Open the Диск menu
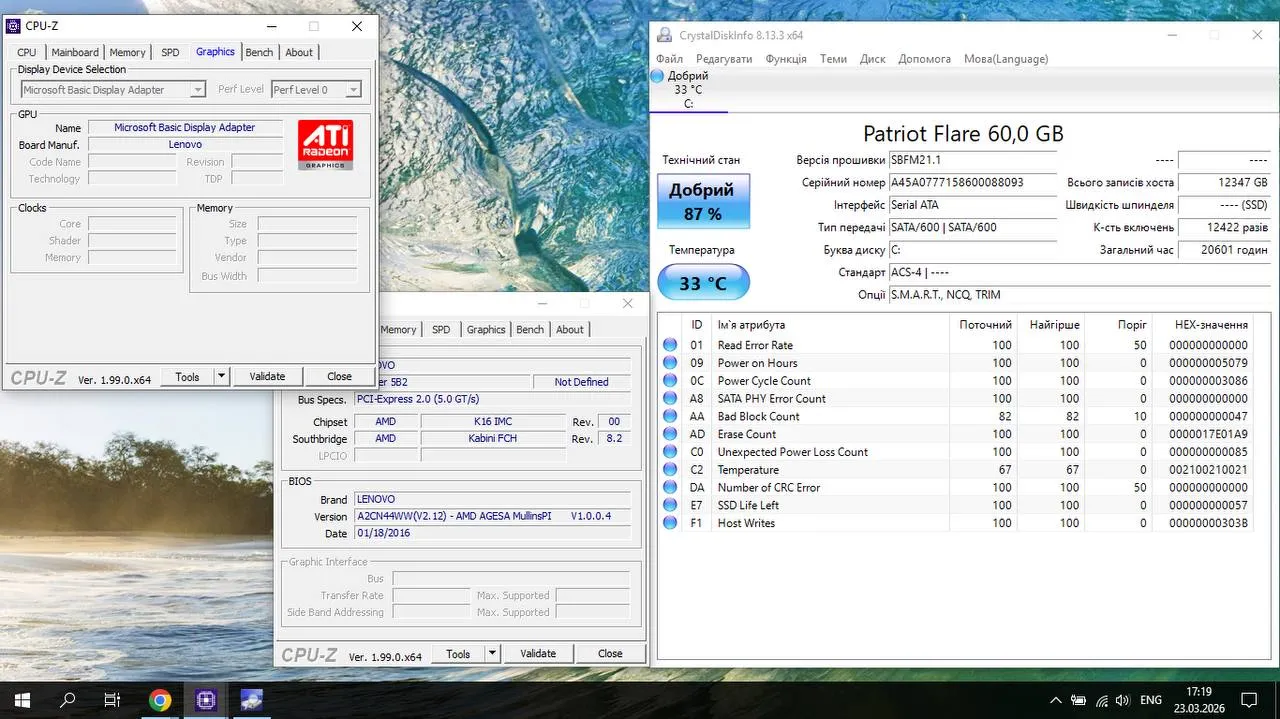Image resolution: width=1280 pixels, height=719 pixels. tap(873, 59)
